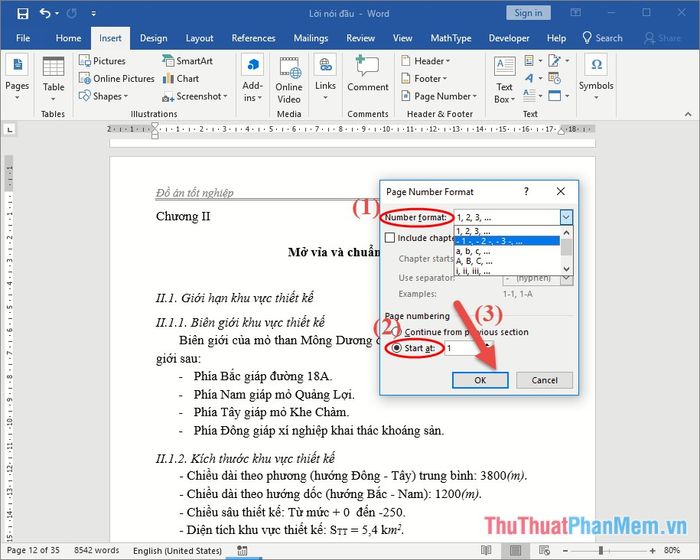Enable Include chapter number checkbox

click(x=391, y=238)
